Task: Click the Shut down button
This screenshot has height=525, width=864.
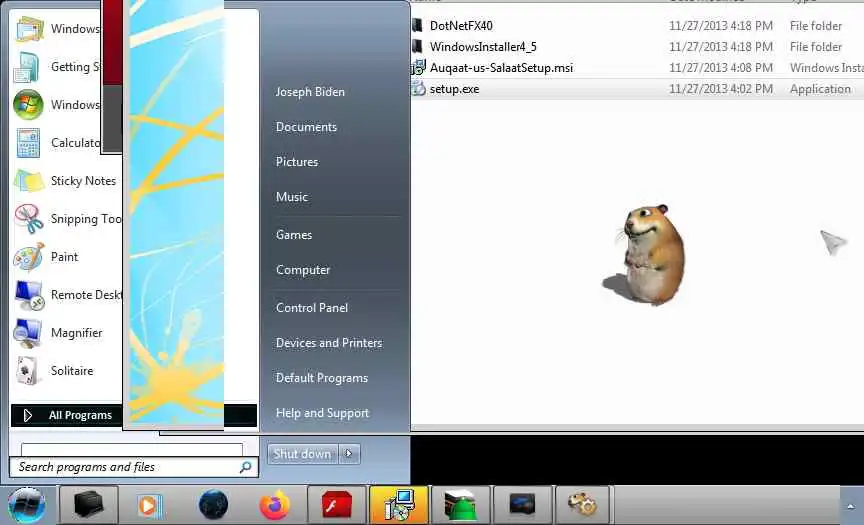Action: tap(302, 454)
